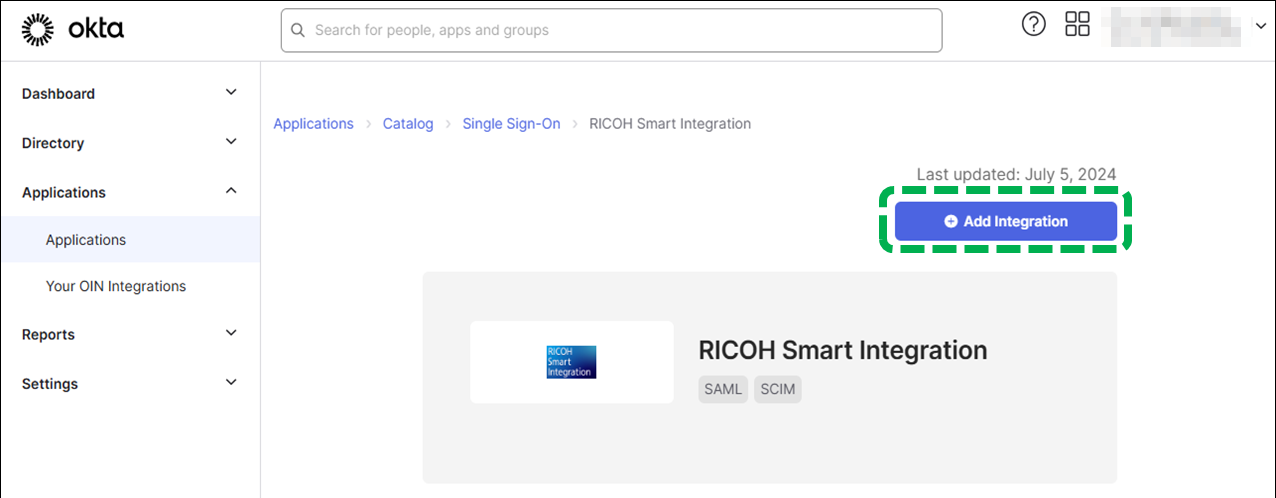
Task: Go to Catalog breadcrumb link
Action: (x=408, y=124)
